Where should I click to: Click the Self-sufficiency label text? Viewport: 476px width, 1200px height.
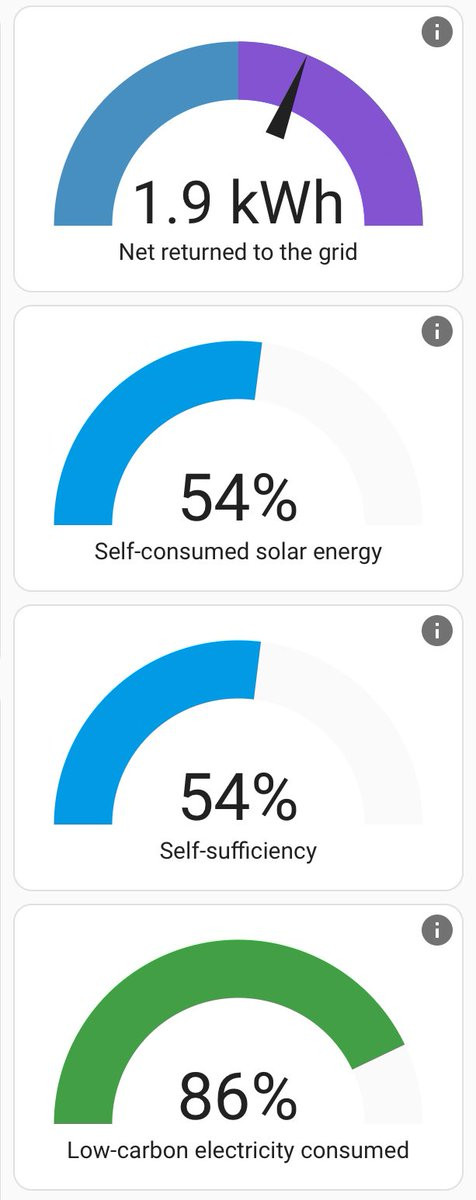238,851
